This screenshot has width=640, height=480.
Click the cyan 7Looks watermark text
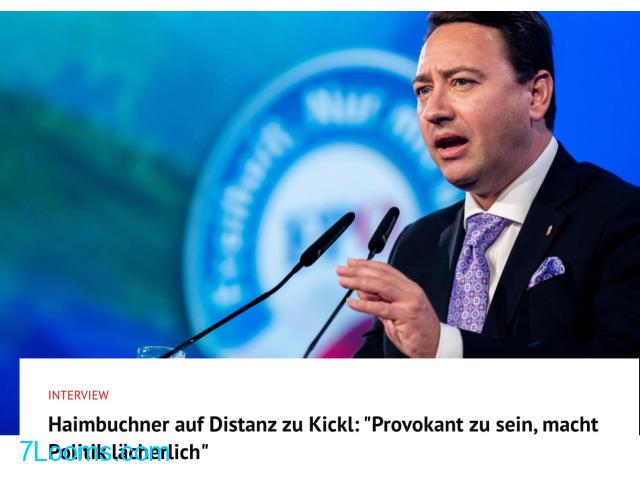click(95, 452)
